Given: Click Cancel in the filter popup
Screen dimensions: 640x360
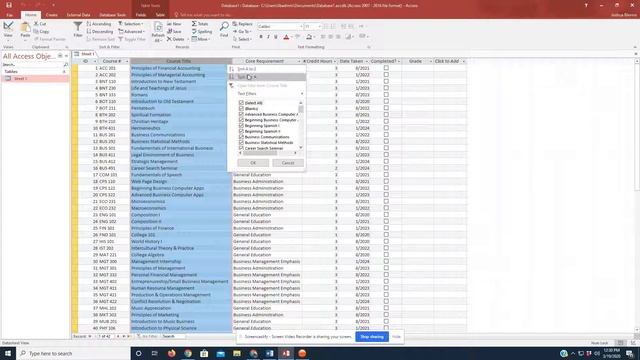Looking at the screenshot, I should click(x=288, y=163).
